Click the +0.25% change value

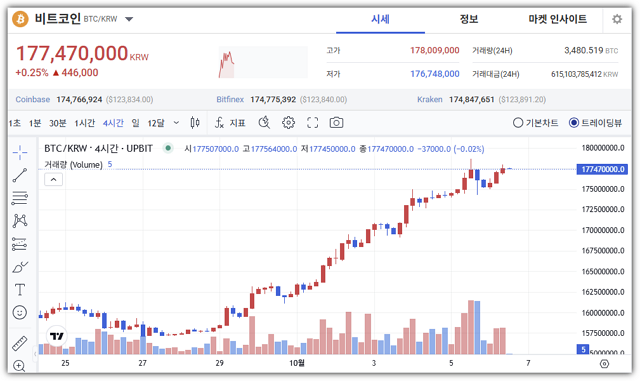pyautogui.click(x=32, y=73)
